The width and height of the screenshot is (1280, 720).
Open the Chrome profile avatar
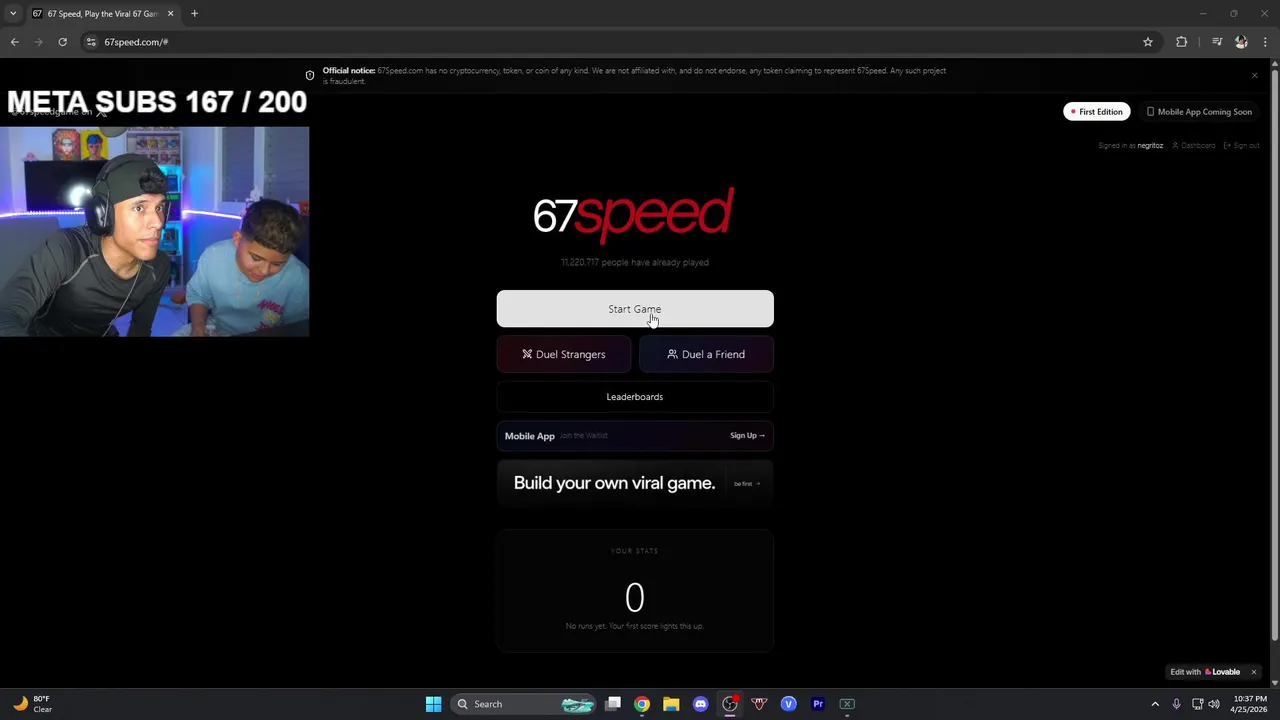(x=1241, y=42)
